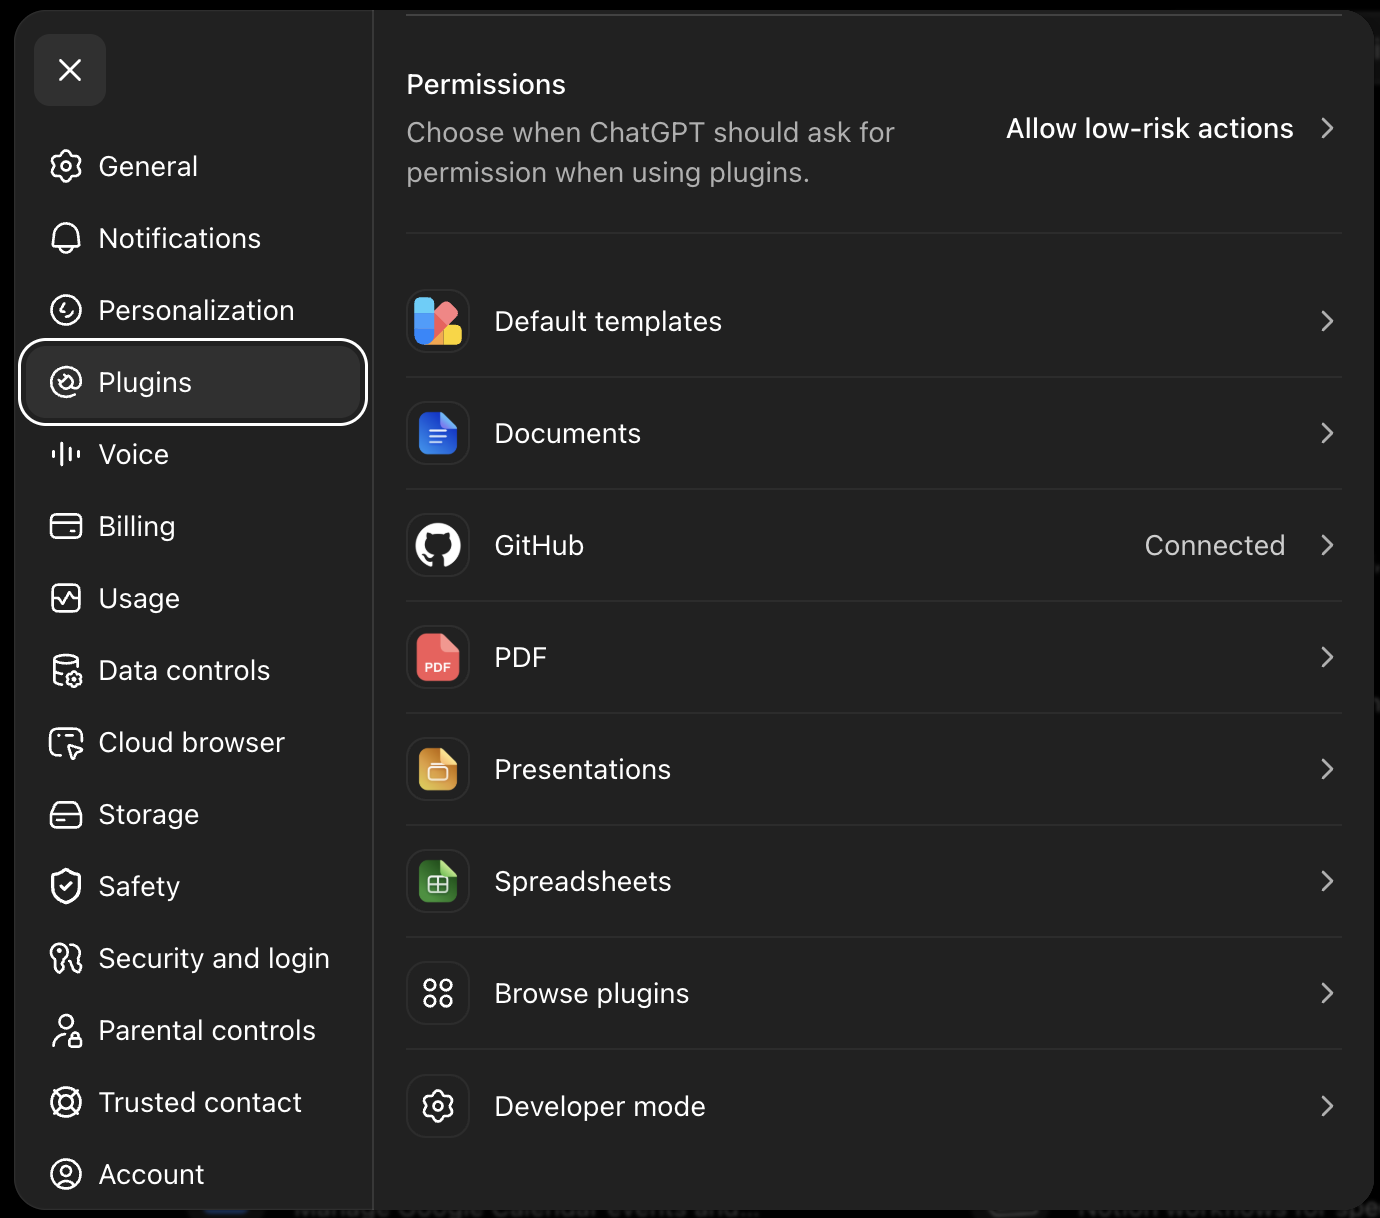
Task: Expand the PDF row chevron arrow
Action: 1327,657
